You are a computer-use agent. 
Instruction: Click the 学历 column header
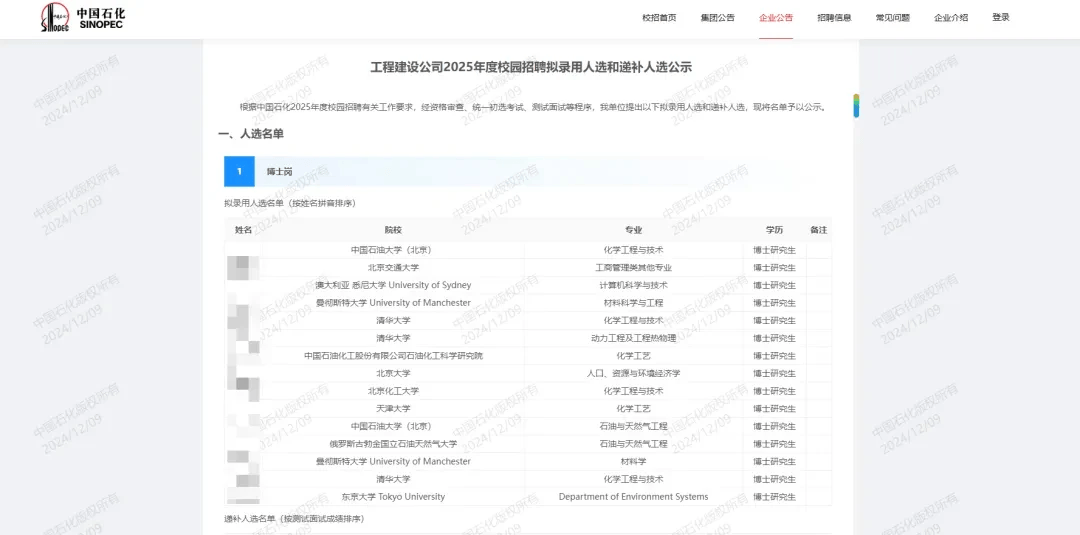(774, 230)
